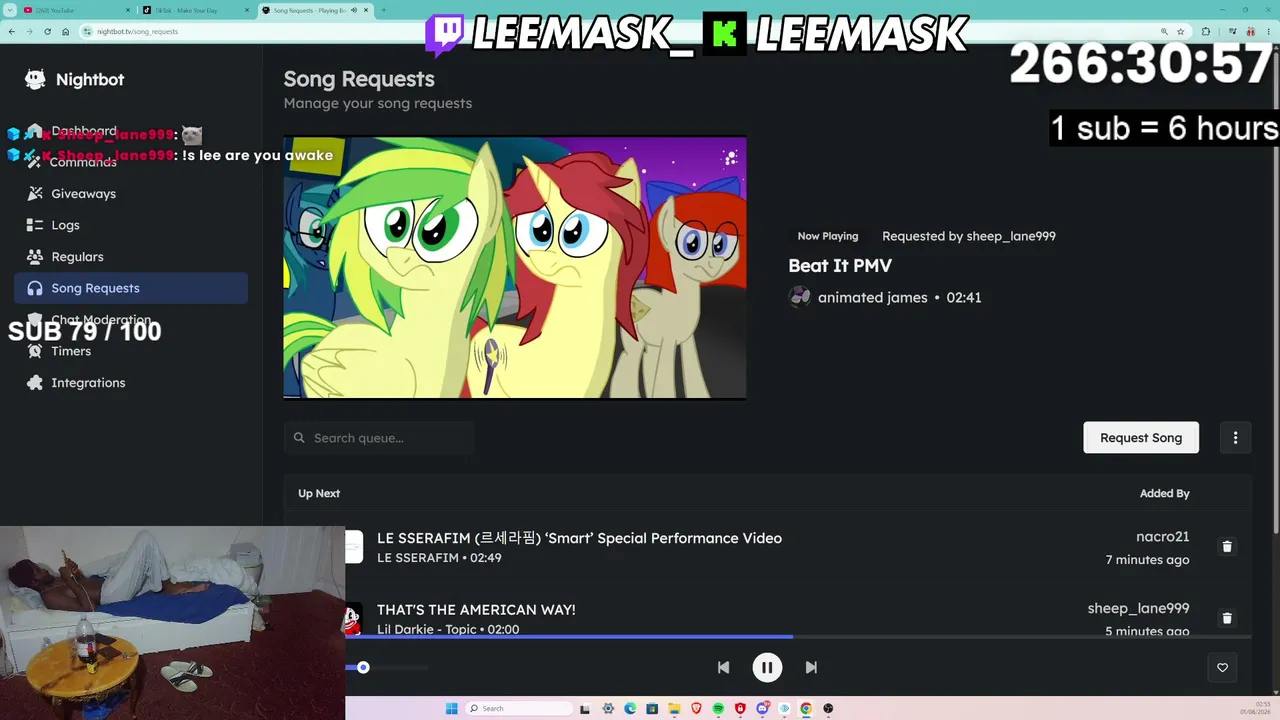This screenshot has width=1280, height=720.
Task: View site information icon in address bar
Action: pyautogui.click(x=88, y=31)
